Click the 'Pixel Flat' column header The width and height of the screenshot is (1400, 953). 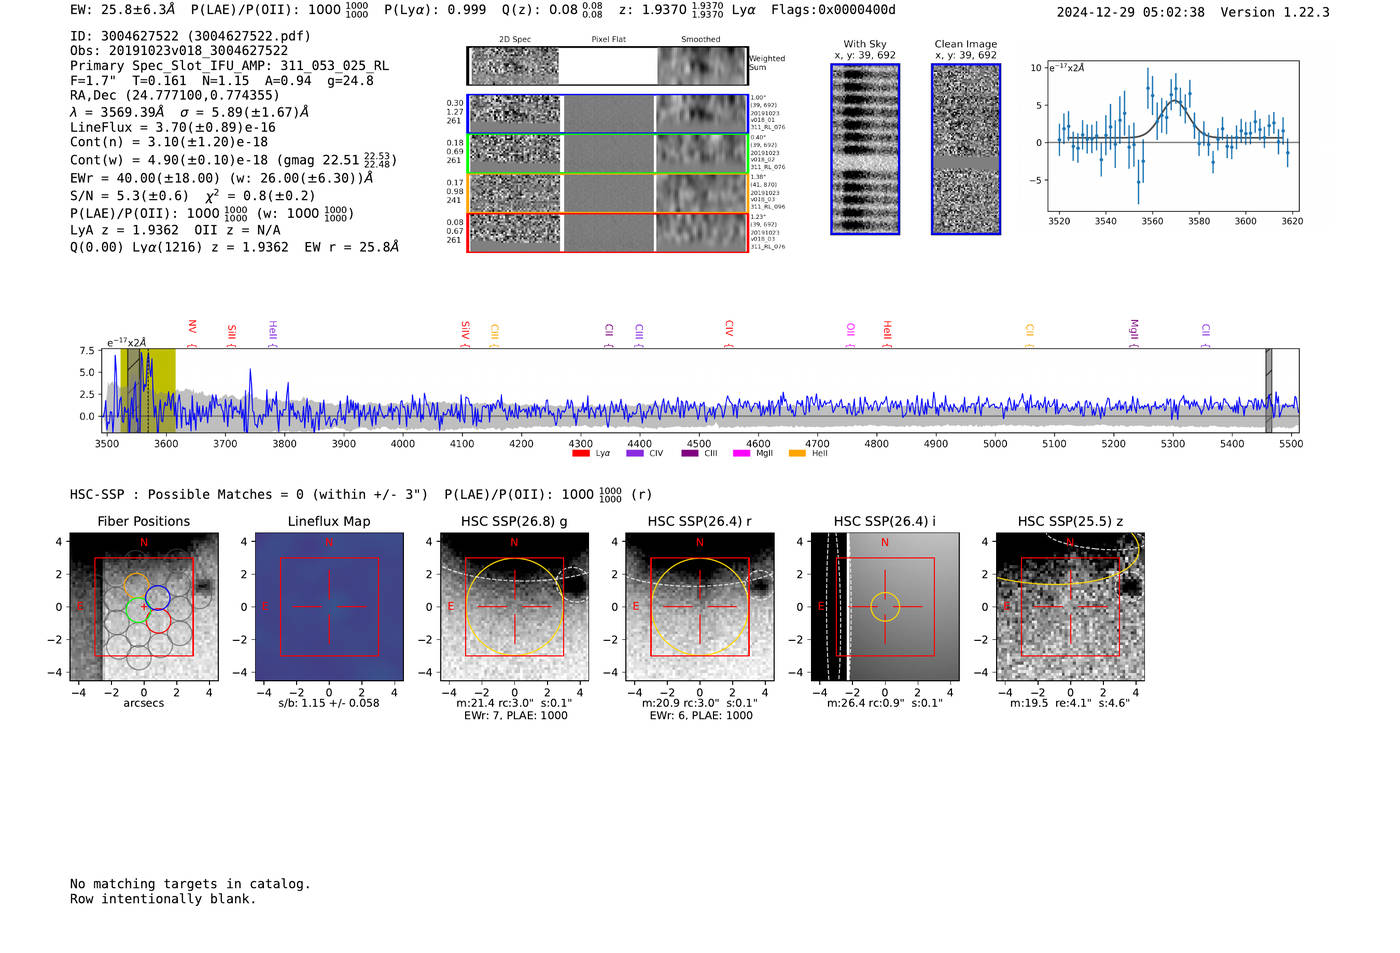tap(608, 40)
